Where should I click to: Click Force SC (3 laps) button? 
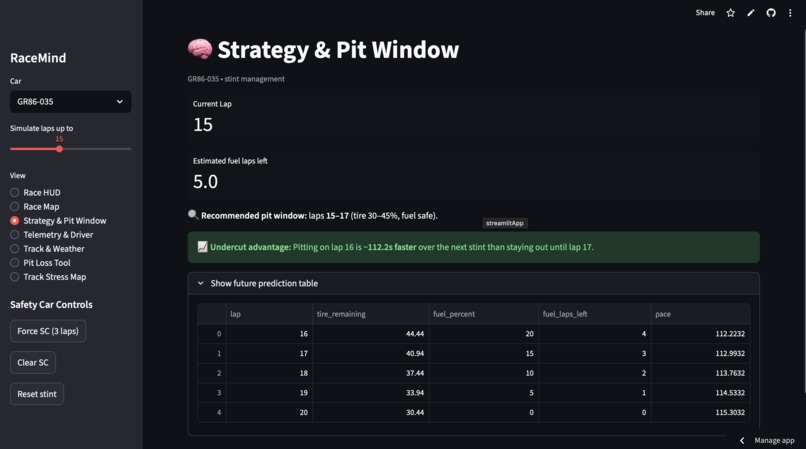[48, 331]
